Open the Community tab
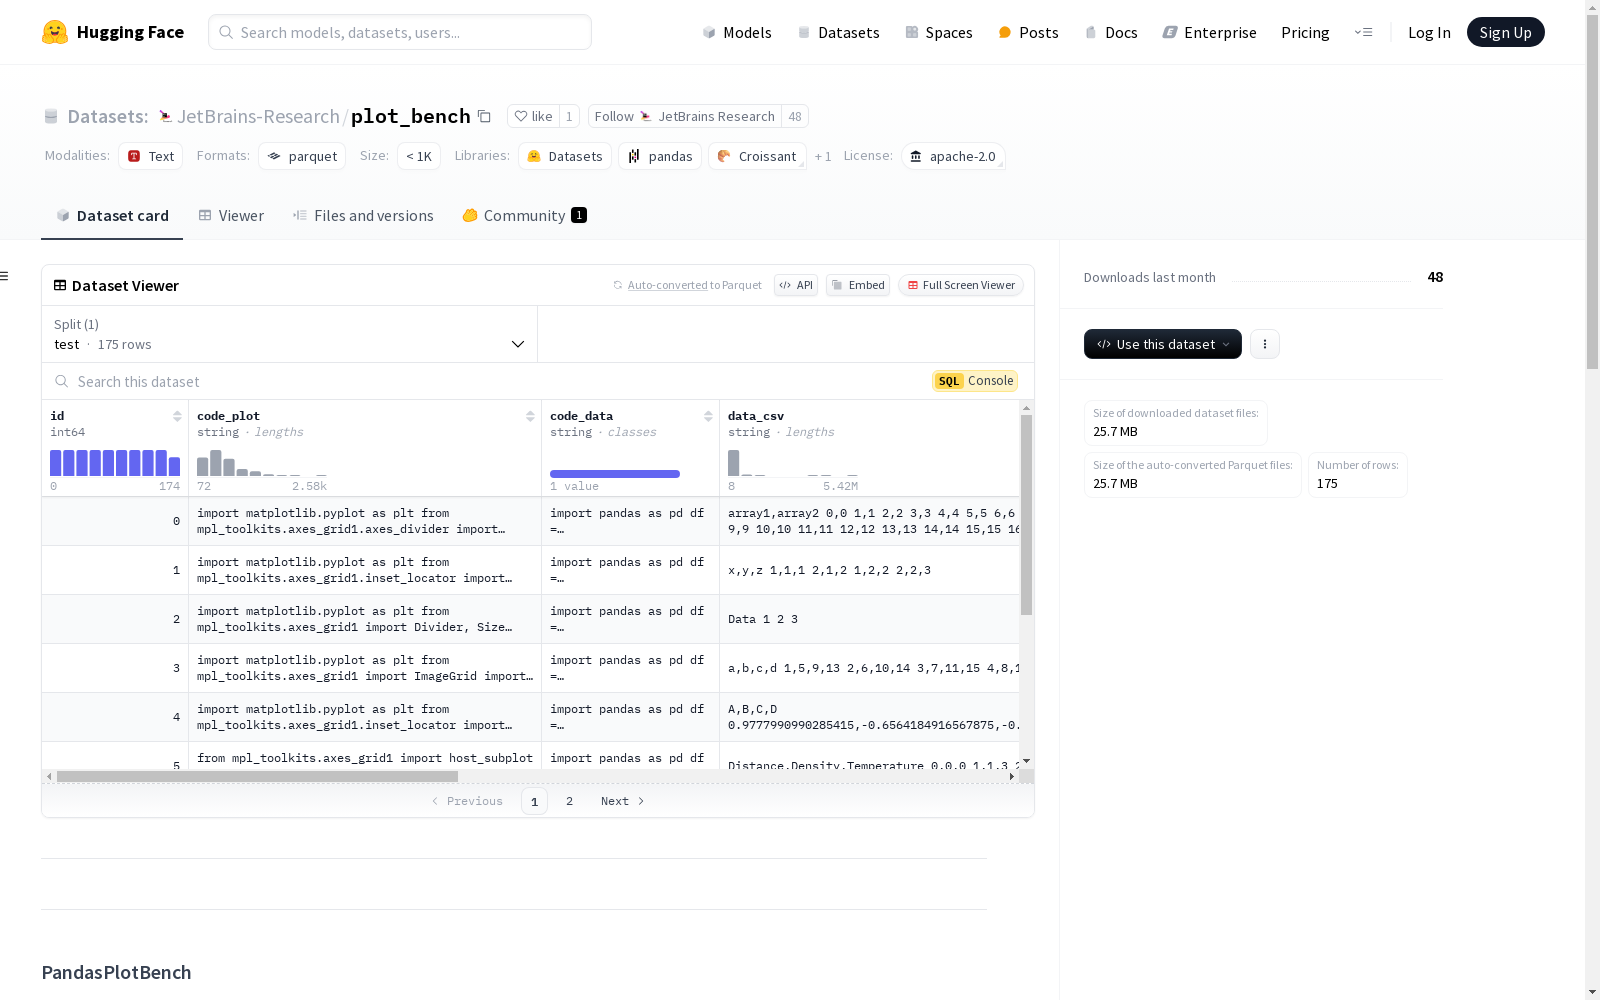Viewport: 1600px width, 1000px height. 524,215
